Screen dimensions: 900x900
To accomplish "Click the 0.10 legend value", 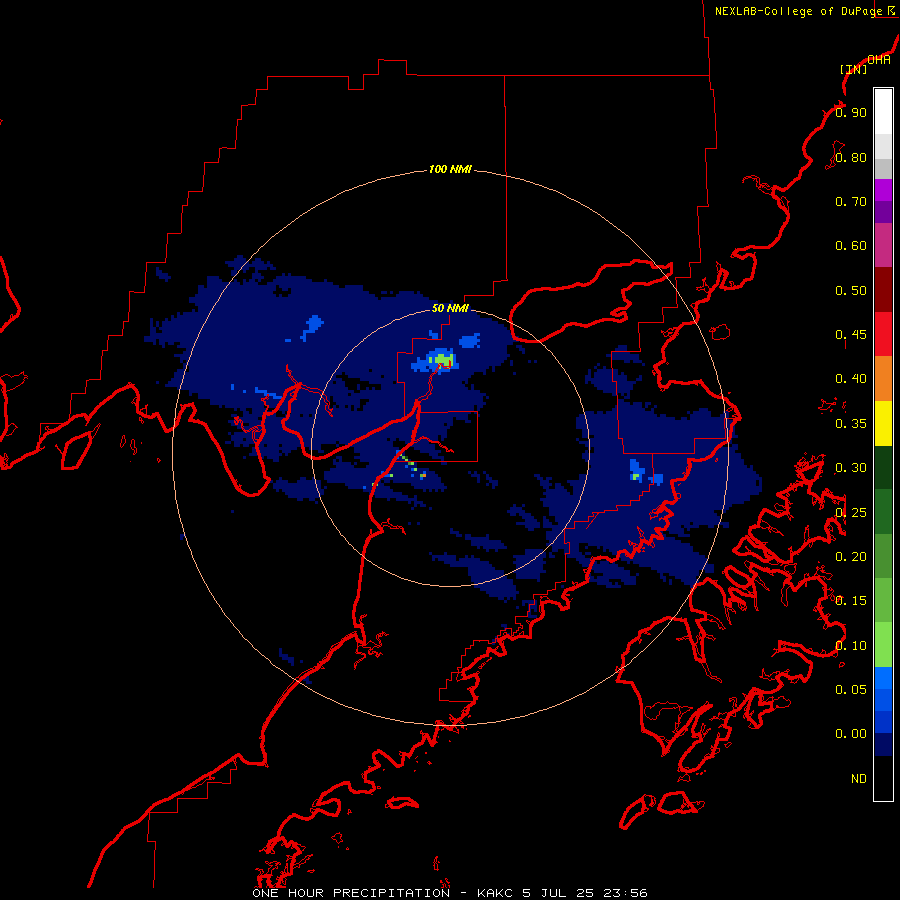I will tap(851, 646).
